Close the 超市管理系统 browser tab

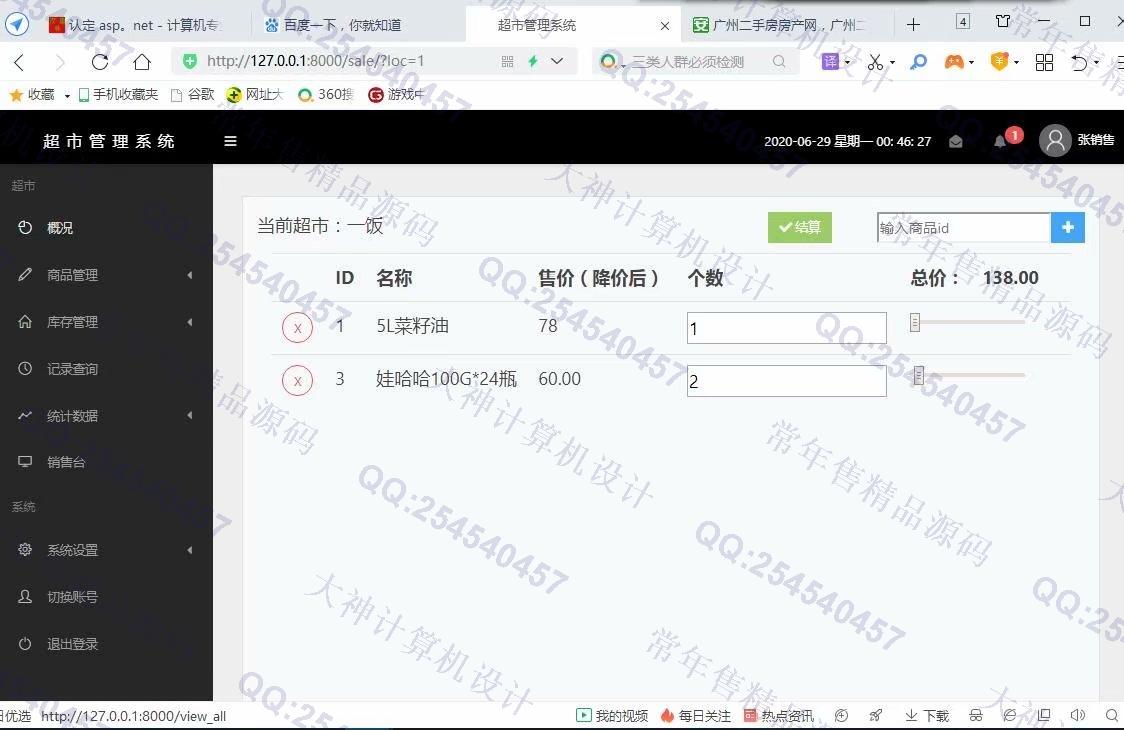tap(665, 26)
